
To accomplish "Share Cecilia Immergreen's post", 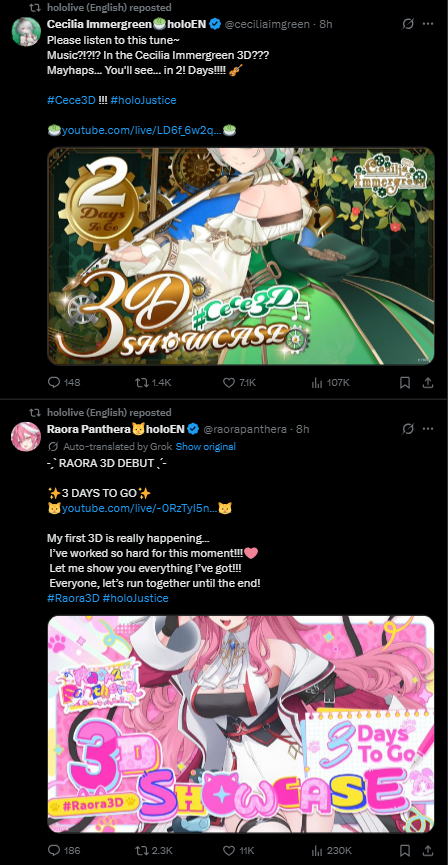I will [x=428, y=382].
